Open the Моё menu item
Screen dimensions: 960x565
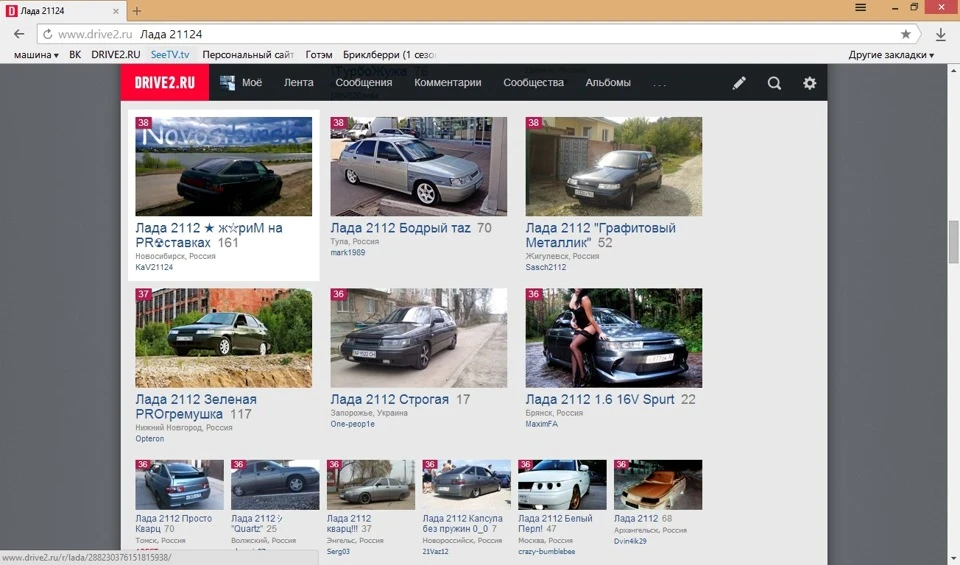252,83
